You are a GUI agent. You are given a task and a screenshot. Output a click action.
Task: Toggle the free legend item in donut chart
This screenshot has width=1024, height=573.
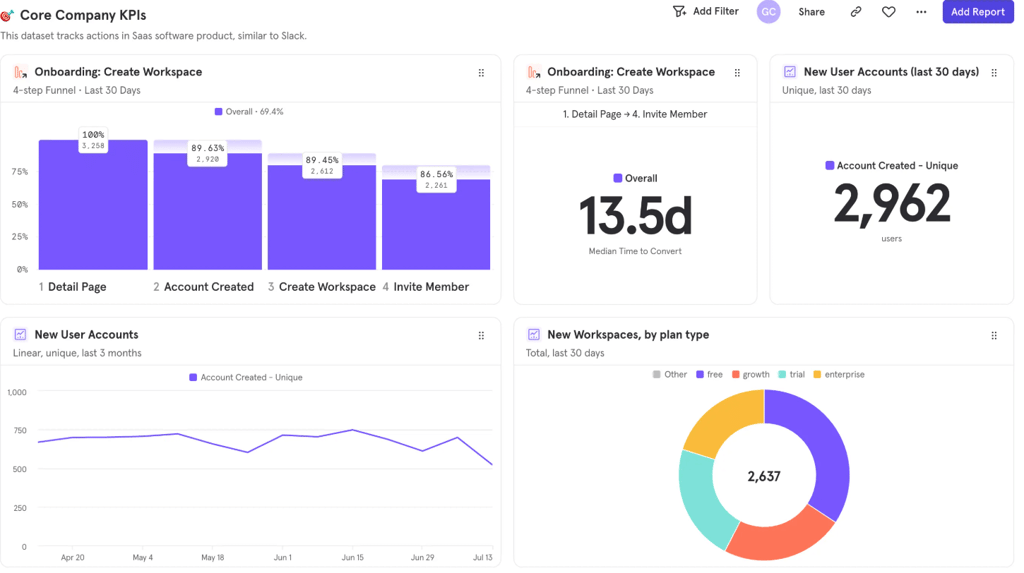click(709, 374)
